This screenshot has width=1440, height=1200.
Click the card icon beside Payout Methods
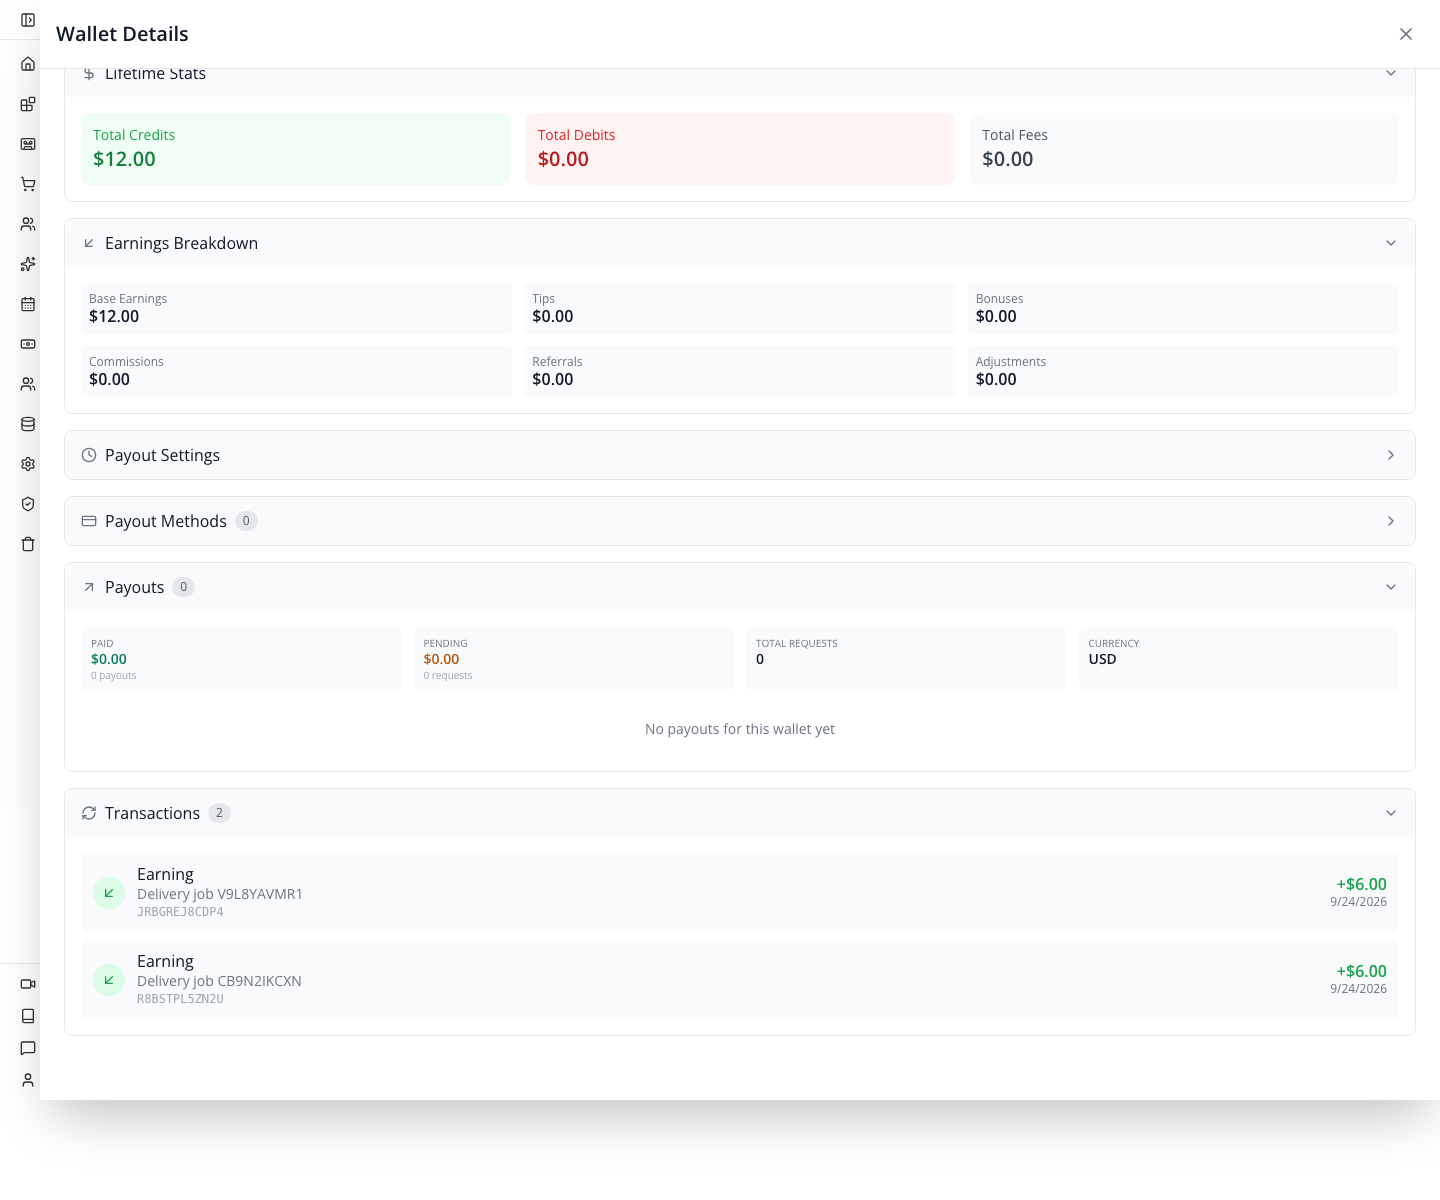coord(89,521)
